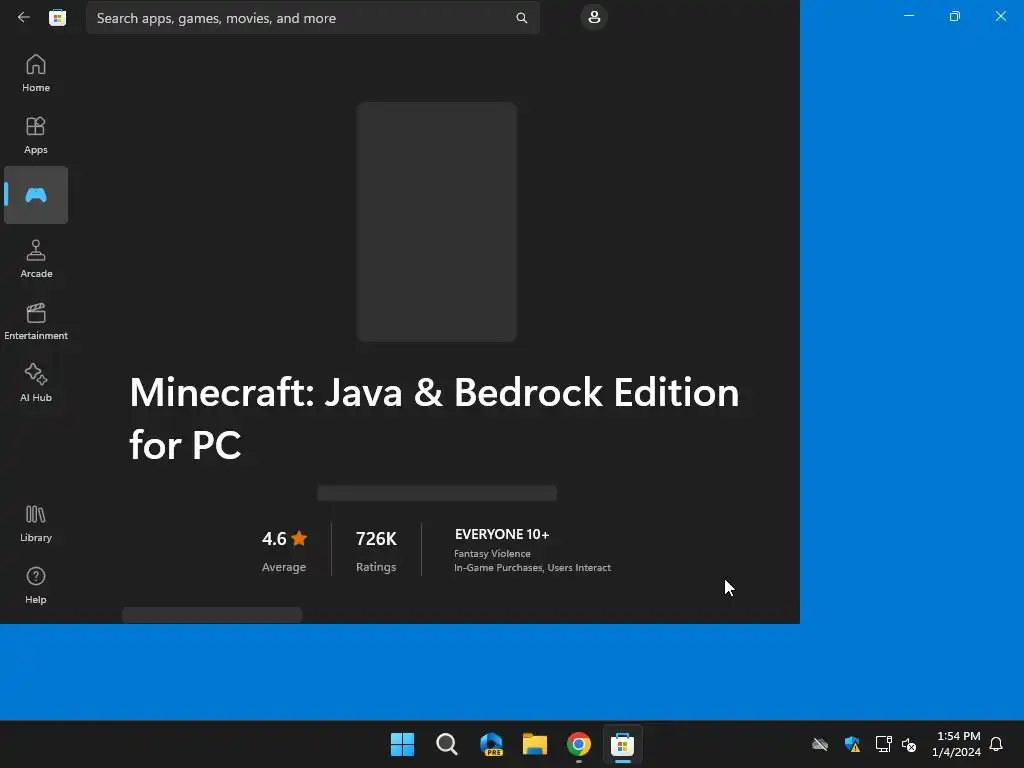Click the search magnifier icon in the search box

(521, 18)
